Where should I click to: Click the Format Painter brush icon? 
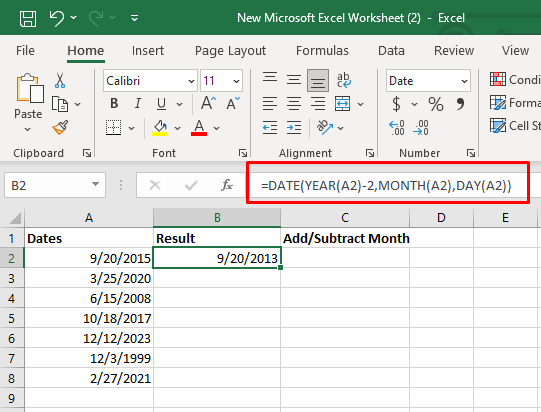(60, 127)
